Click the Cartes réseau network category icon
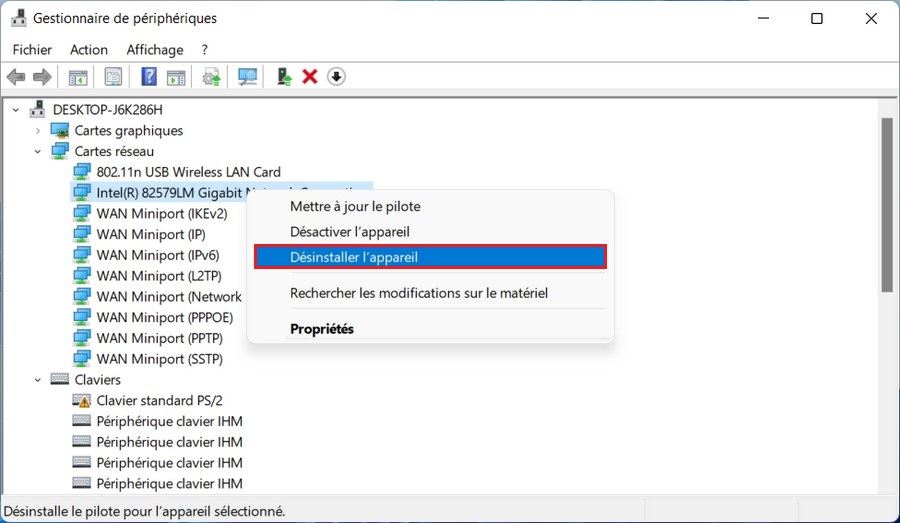Viewport: 900px width, 523px height. [x=60, y=151]
